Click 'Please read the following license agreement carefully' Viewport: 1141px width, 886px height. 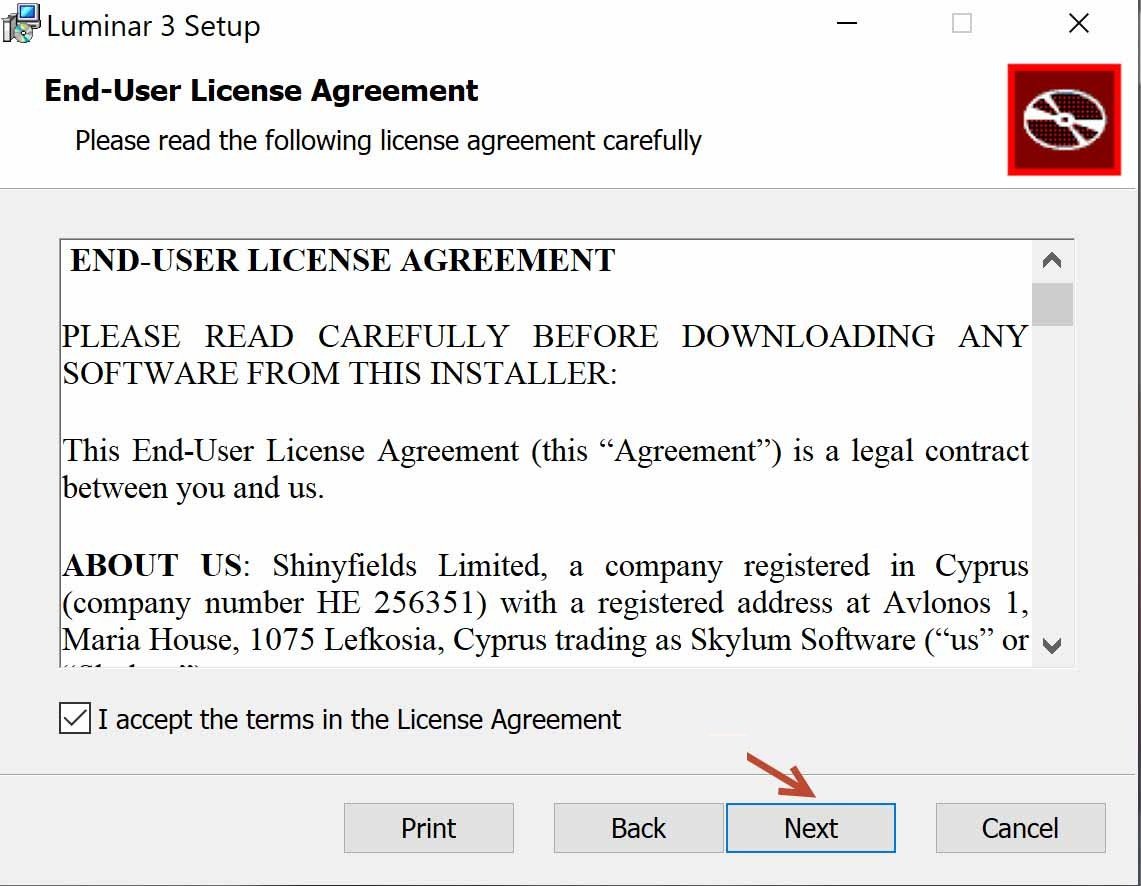(388, 140)
